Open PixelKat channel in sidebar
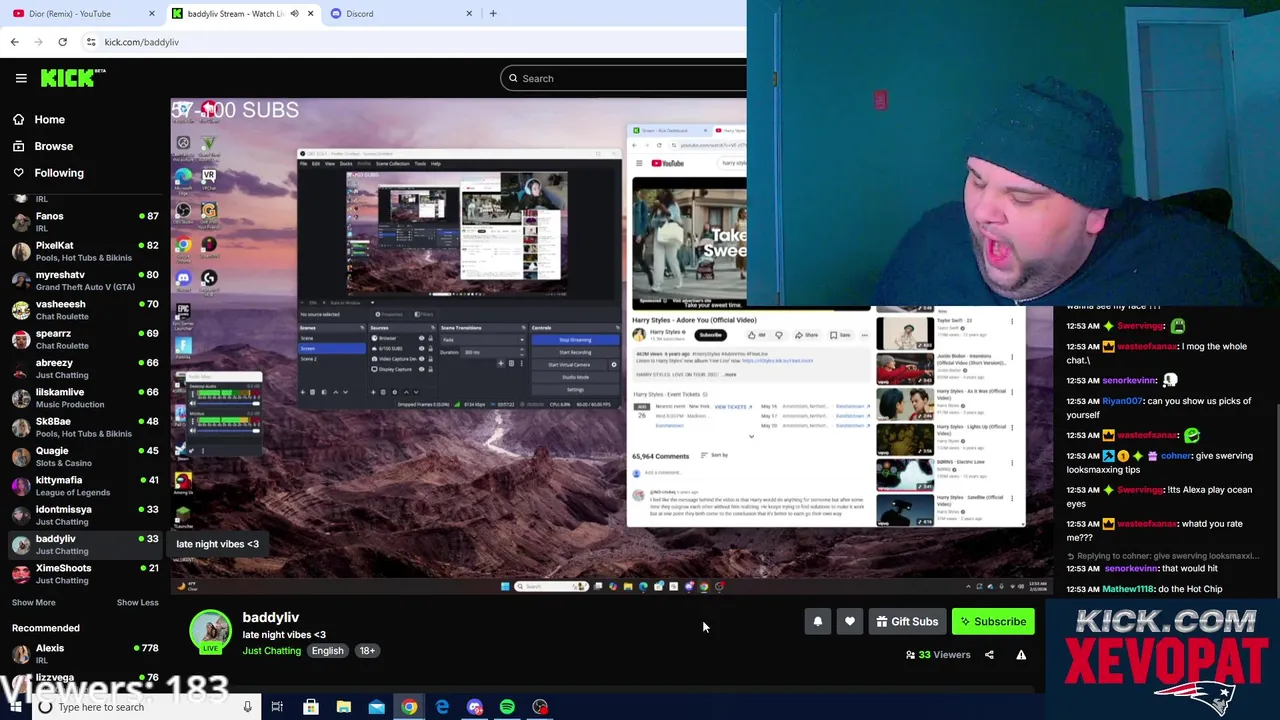Viewport: 1280px width, 720px height. pos(85,251)
